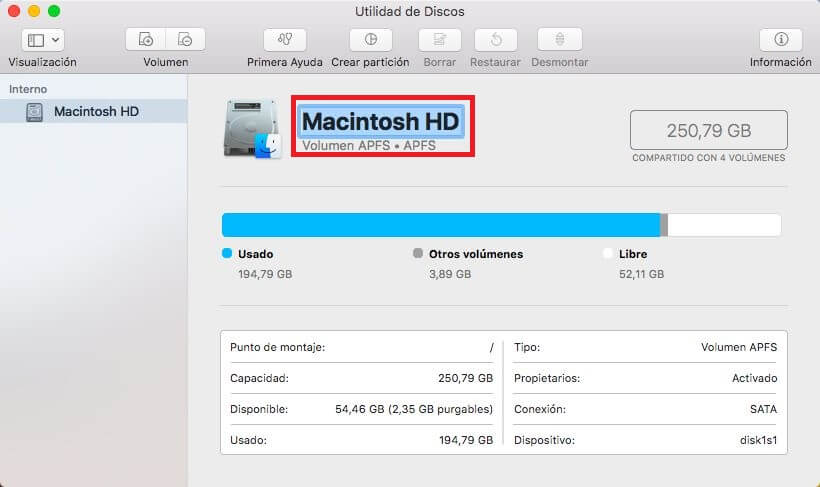Click the Interno sidebar section header
The image size is (820, 487).
(x=28, y=89)
